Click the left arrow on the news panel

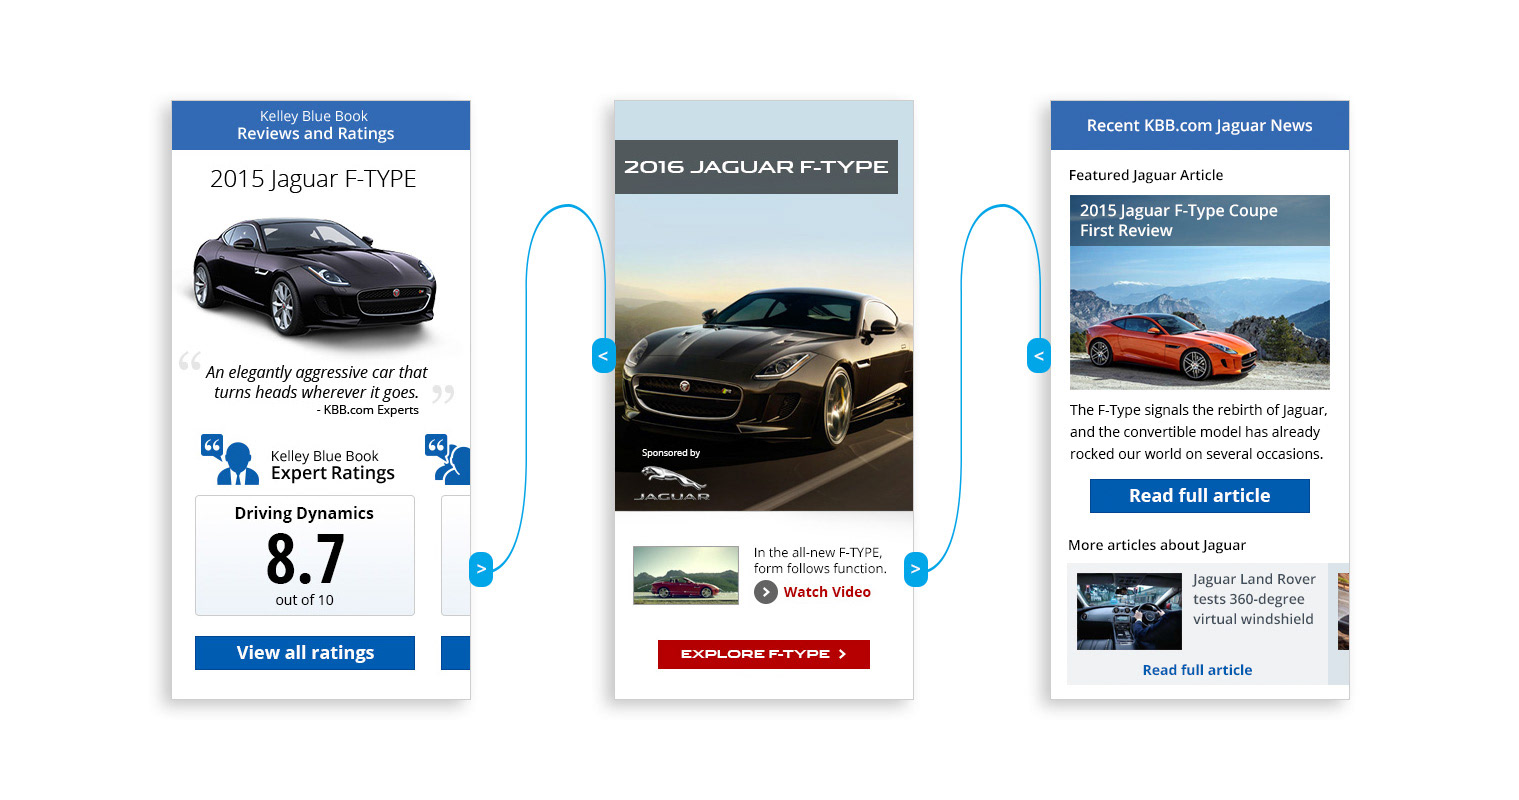(1039, 355)
